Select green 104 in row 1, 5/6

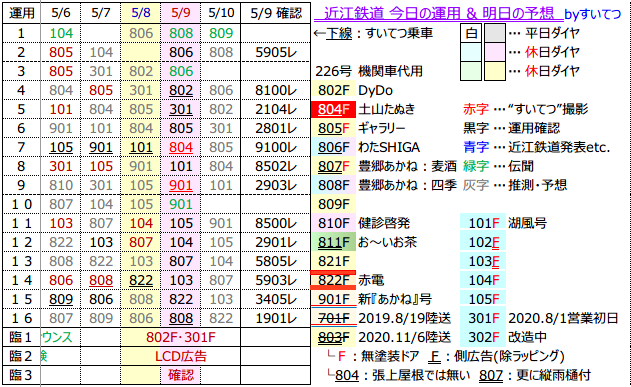click(61, 33)
